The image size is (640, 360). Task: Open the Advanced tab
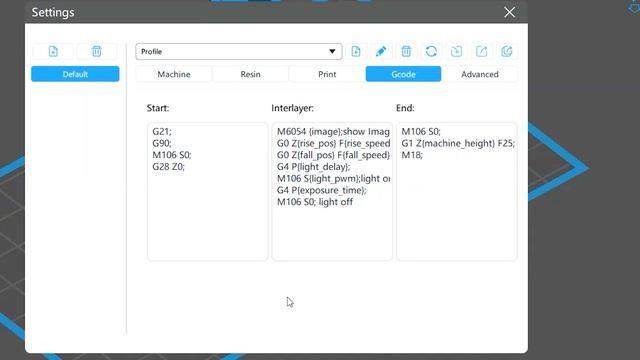point(480,74)
